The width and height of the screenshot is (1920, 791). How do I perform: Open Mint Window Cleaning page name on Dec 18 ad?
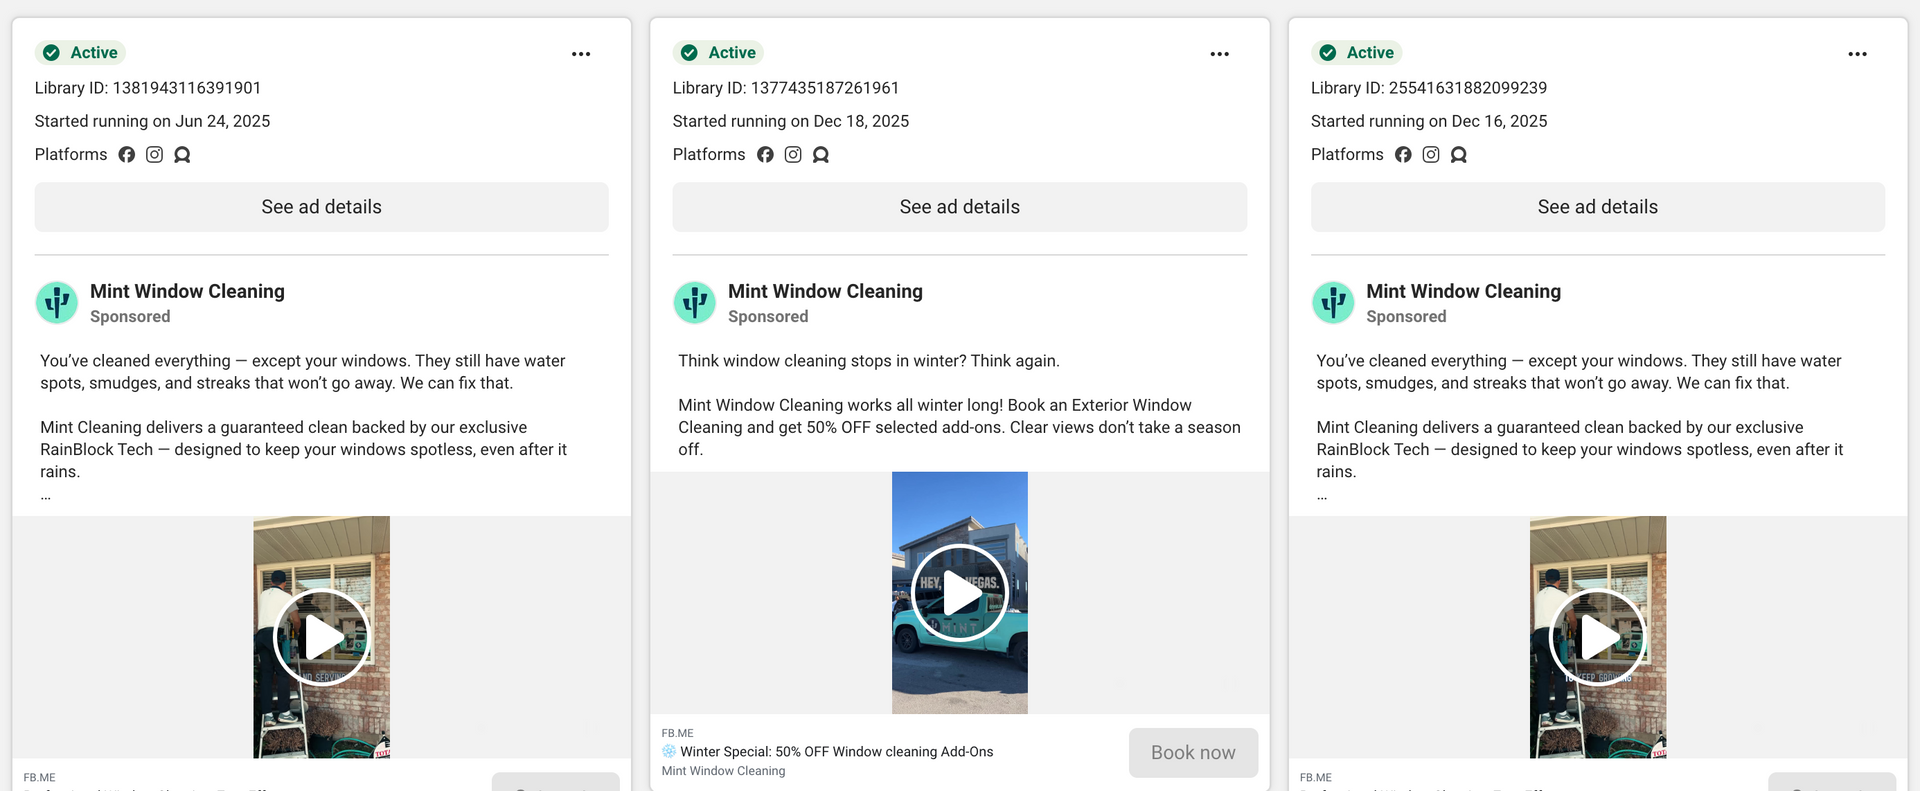point(825,291)
